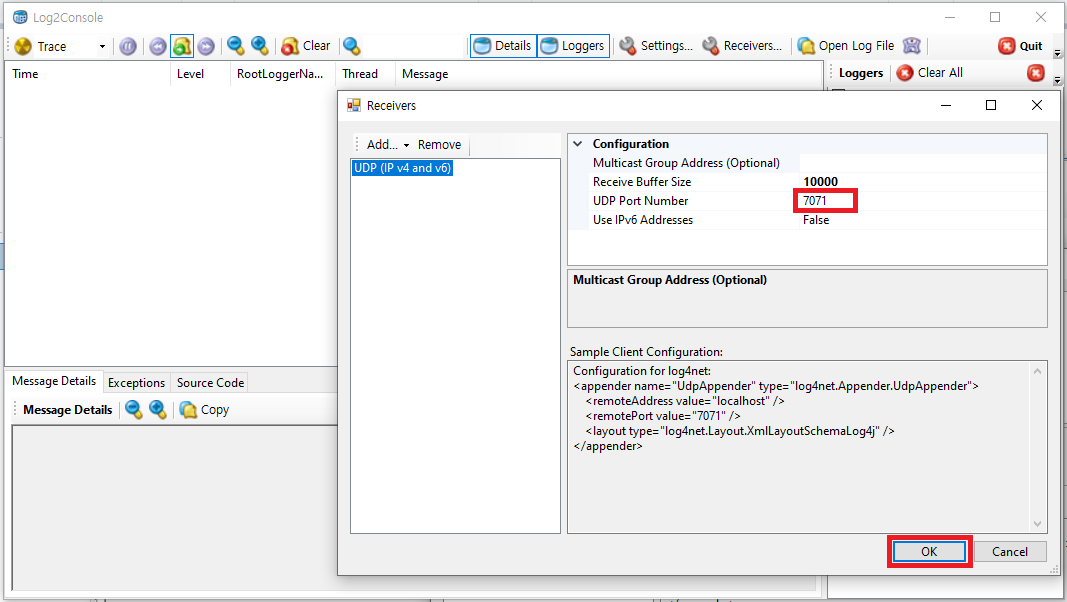Click the red close icon in Loggers panel

(x=1036, y=73)
